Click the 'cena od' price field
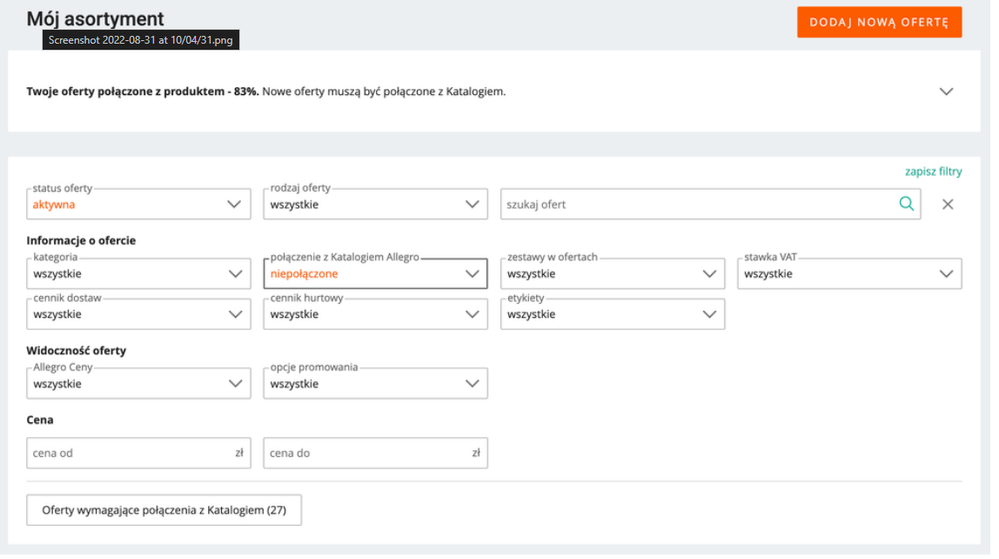 pos(130,454)
